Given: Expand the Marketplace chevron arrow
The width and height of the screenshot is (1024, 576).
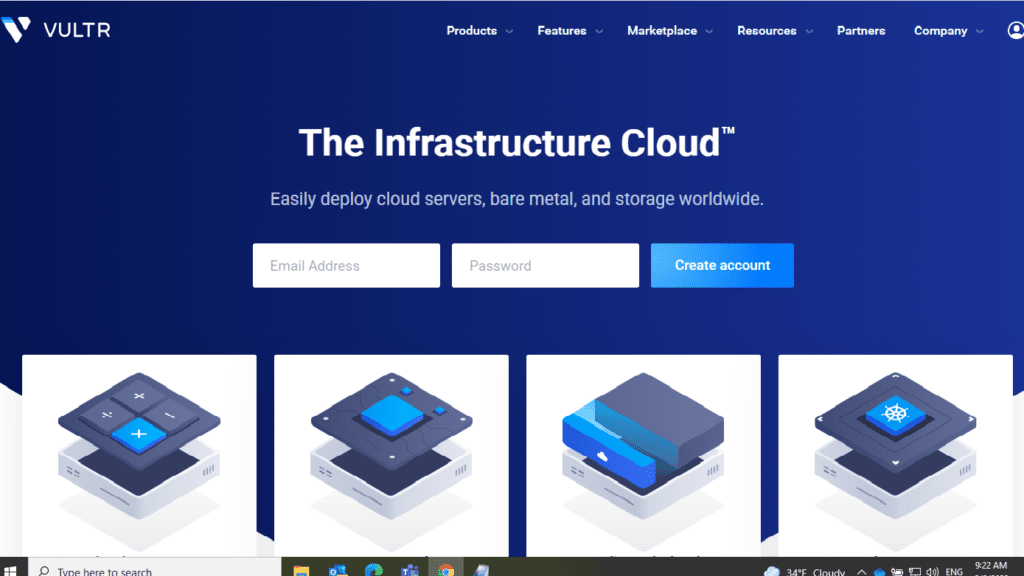Looking at the screenshot, I should click(709, 31).
